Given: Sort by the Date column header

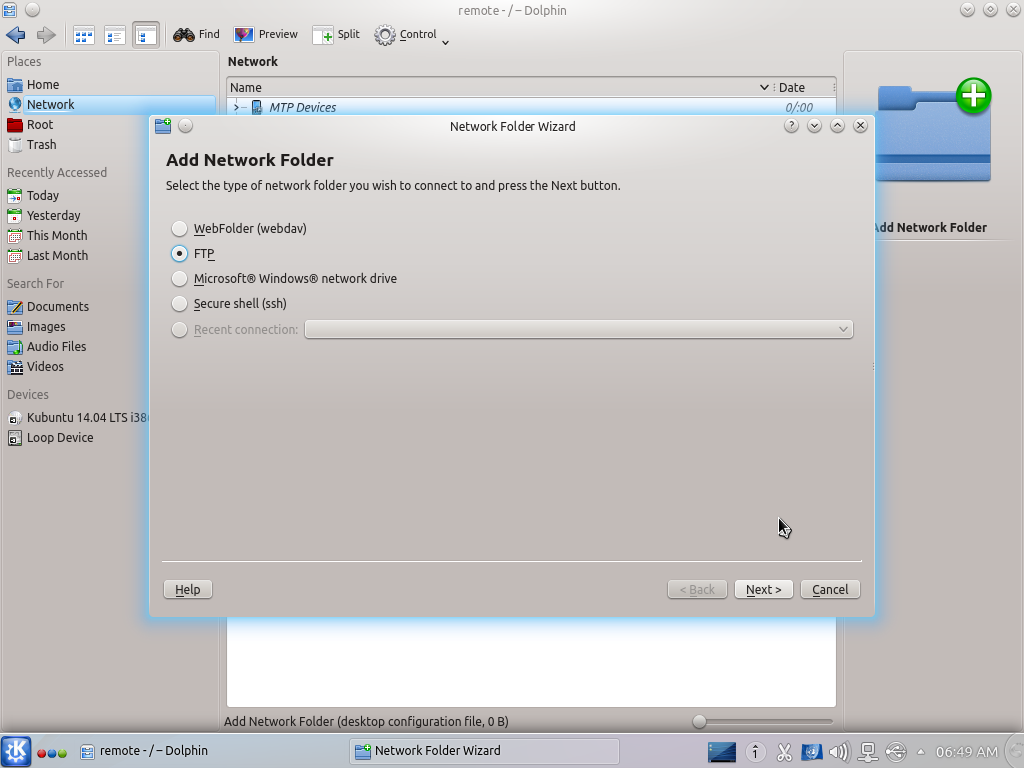Looking at the screenshot, I should click(804, 88).
